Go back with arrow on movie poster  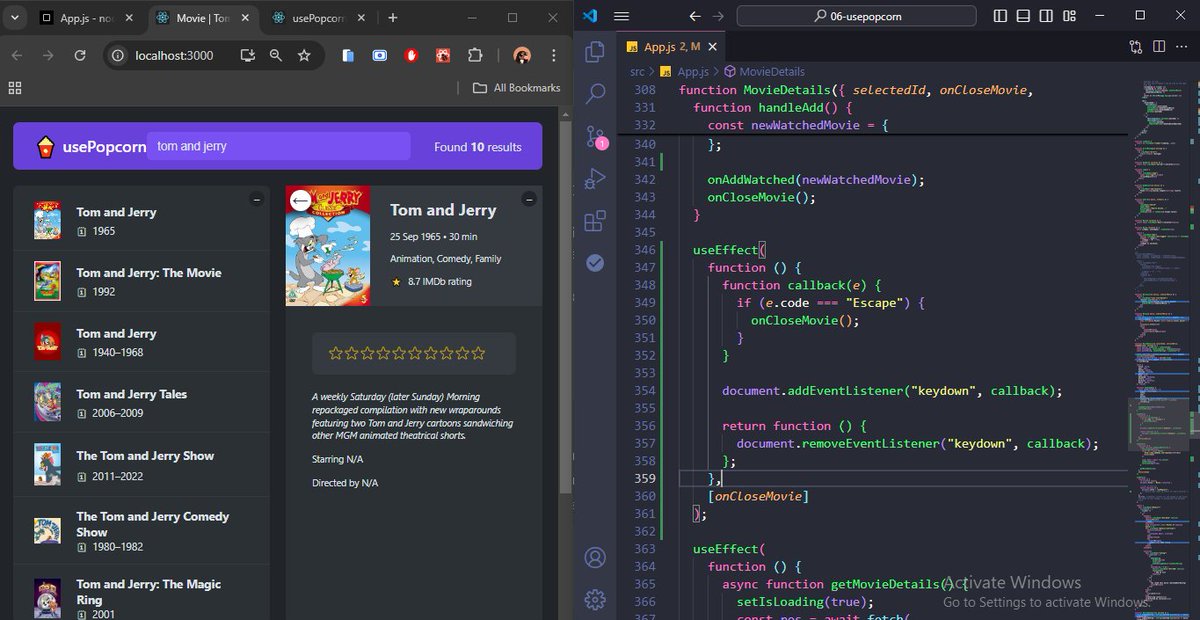point(300,201)
